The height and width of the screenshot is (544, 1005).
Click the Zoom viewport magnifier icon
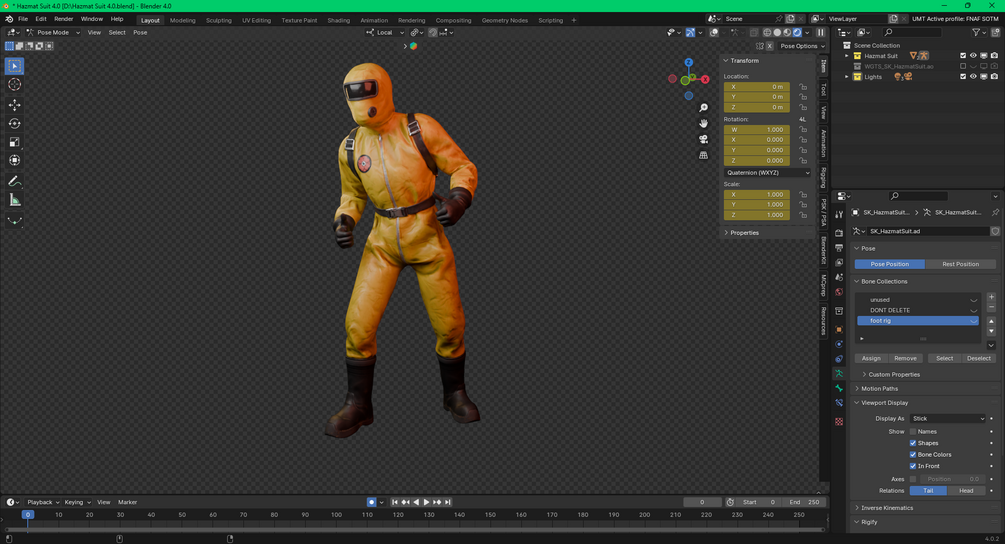(x=704, y=108)
